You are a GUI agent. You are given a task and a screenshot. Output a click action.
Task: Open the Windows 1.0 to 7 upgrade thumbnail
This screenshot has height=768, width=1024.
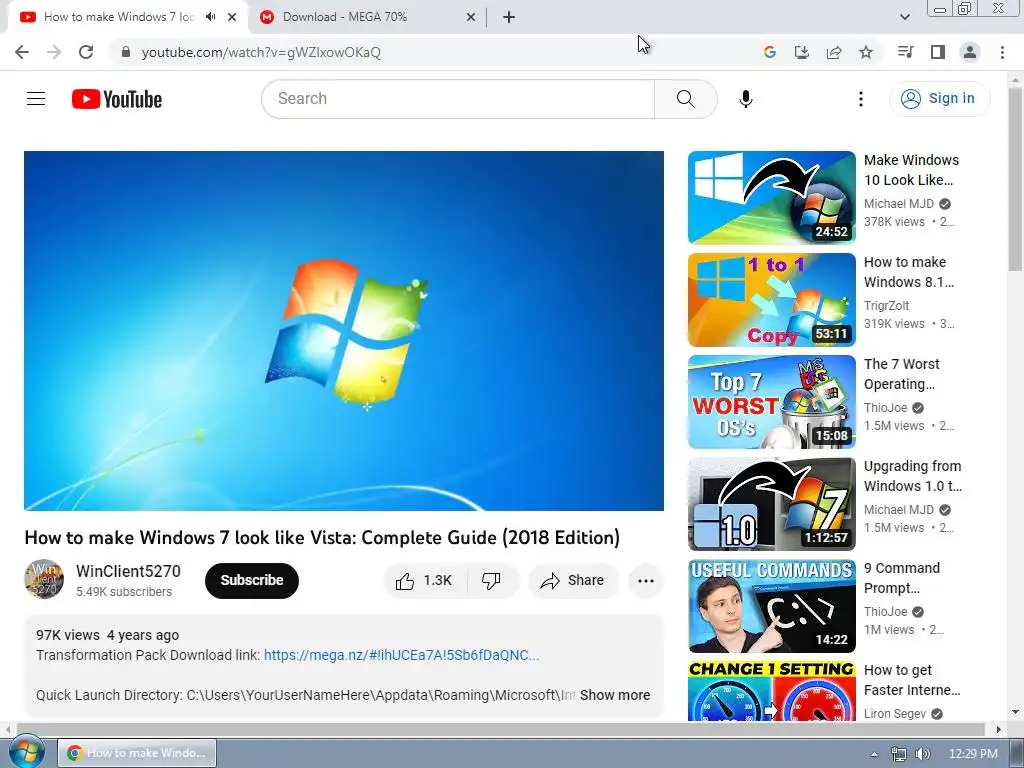(771, 504)
